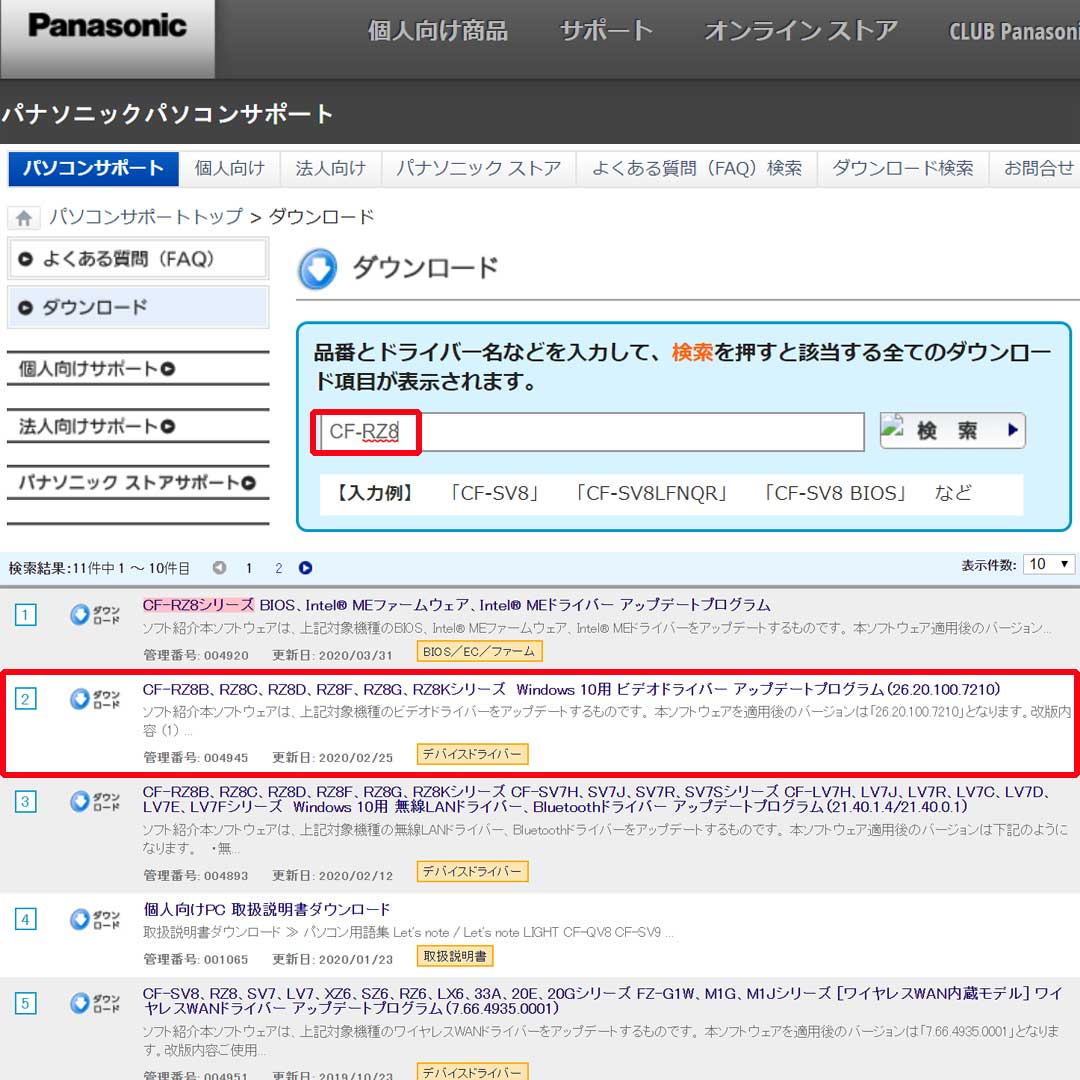The width and height of the screenshot is (1080, 1080).
Task: Open よくある質問（FAQ） in sidebar
Action: click(x=137, y=259)
